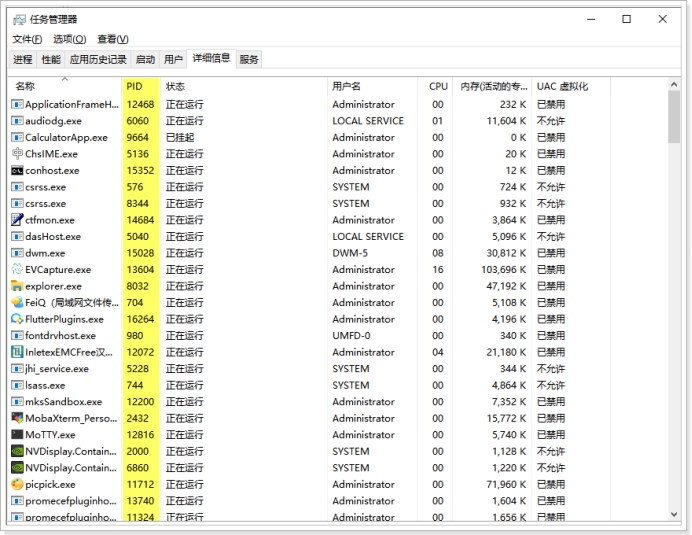Click memory value 30,812 K
The height and width of the screenshot is (535, 692).
(506, 253)
